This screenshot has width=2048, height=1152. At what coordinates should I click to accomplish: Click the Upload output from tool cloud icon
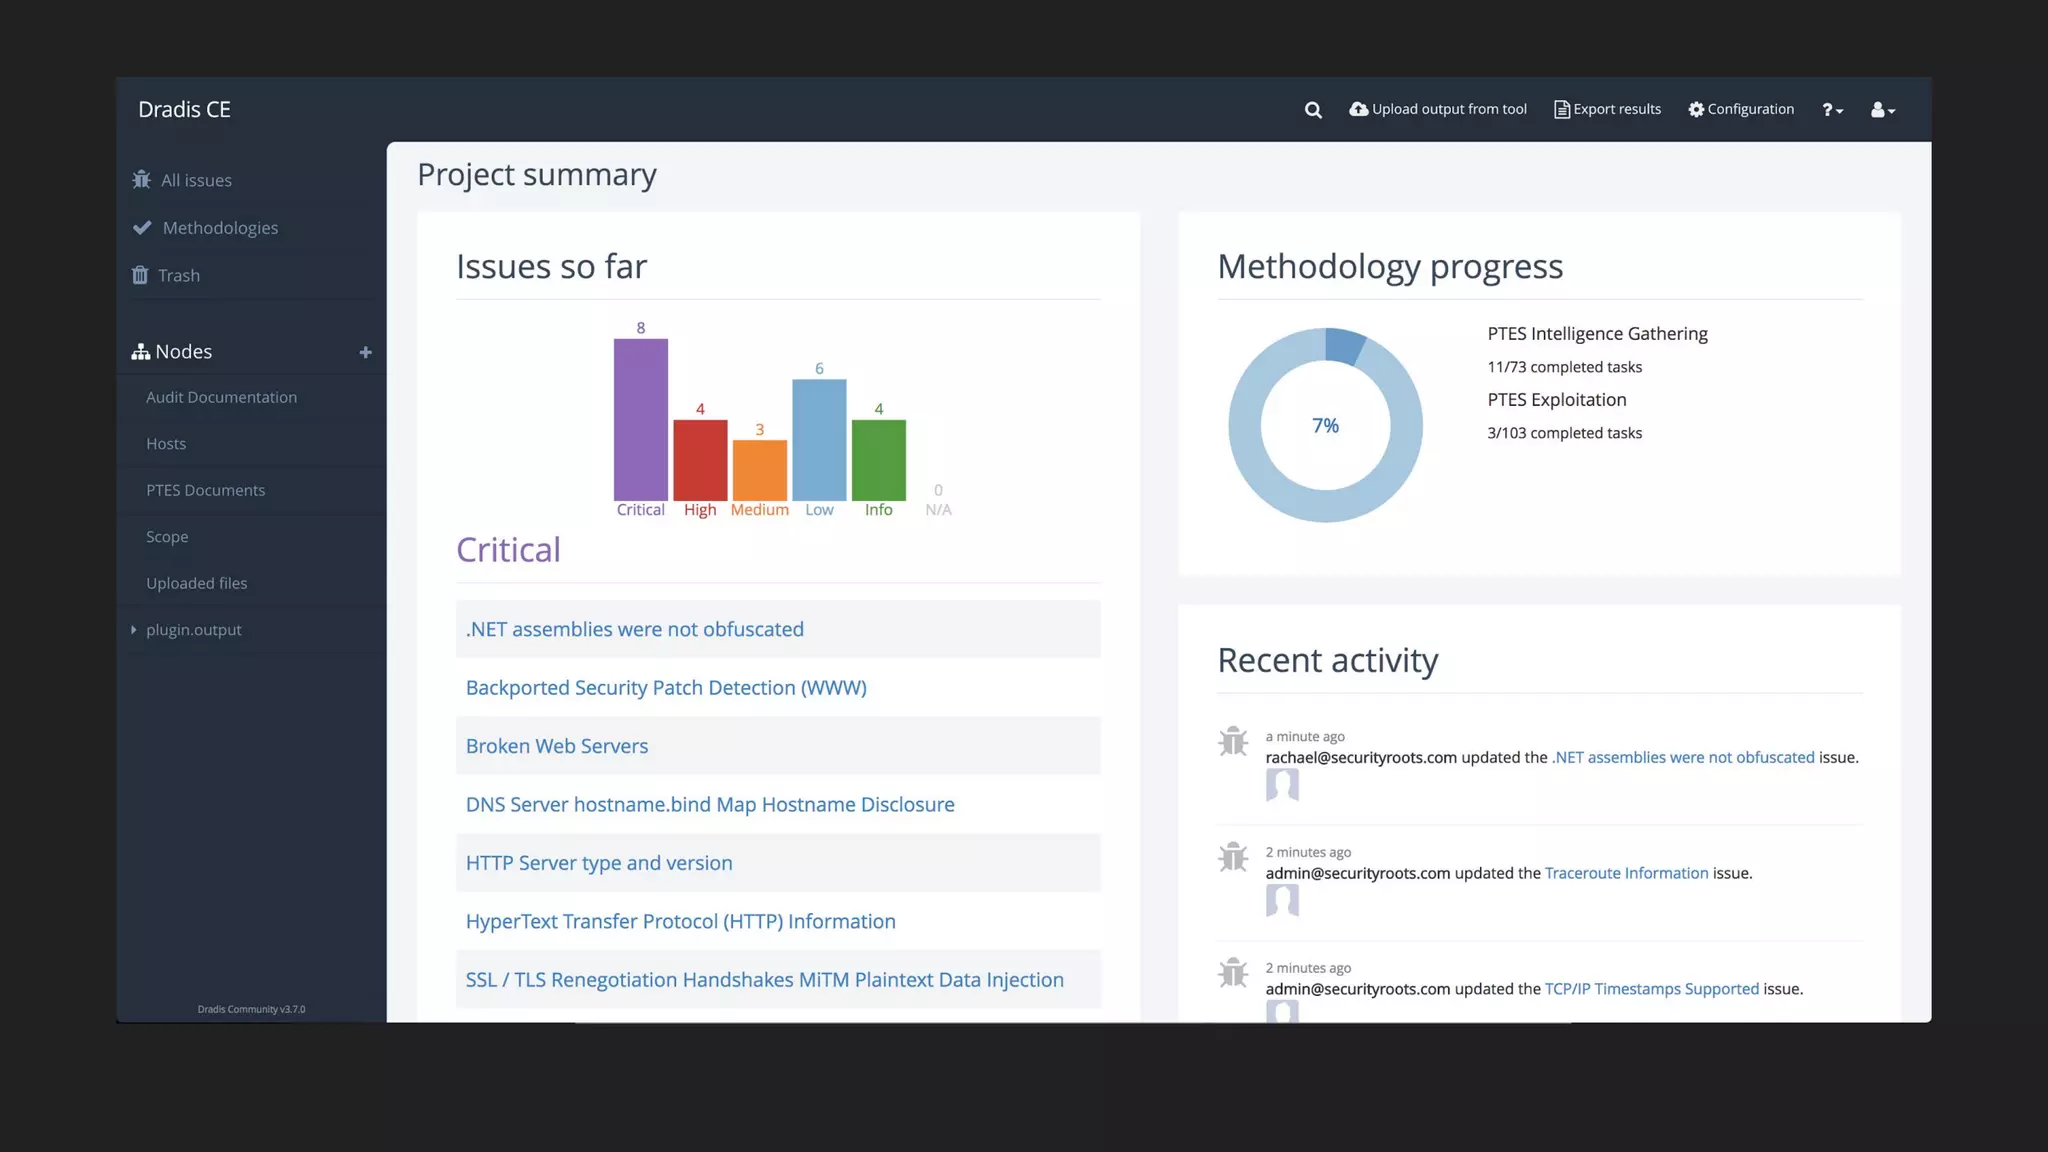(1358, 109)
